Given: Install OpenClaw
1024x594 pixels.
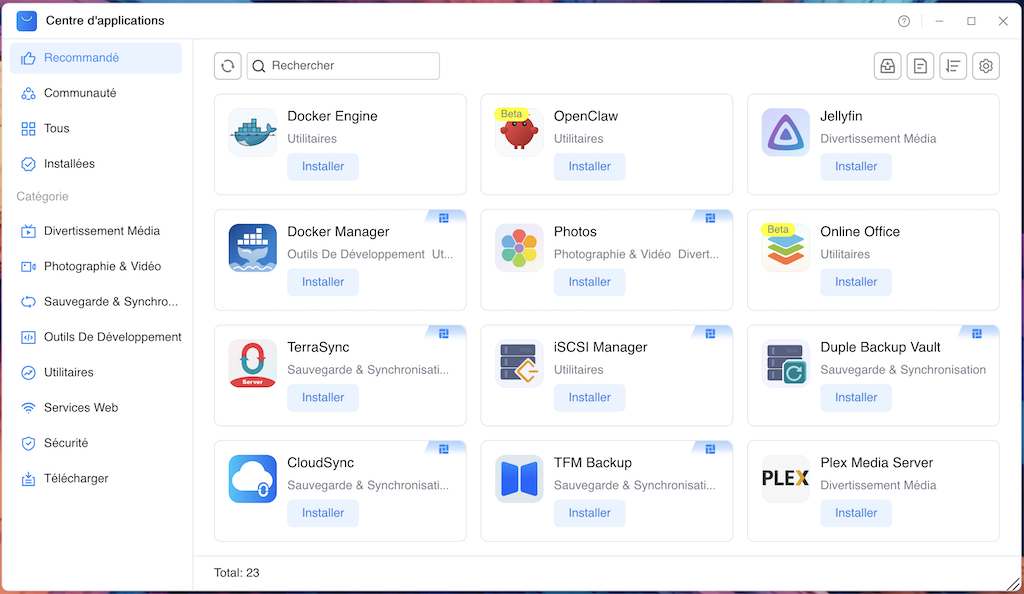Looking at the screenshot, I should [590, 166].
